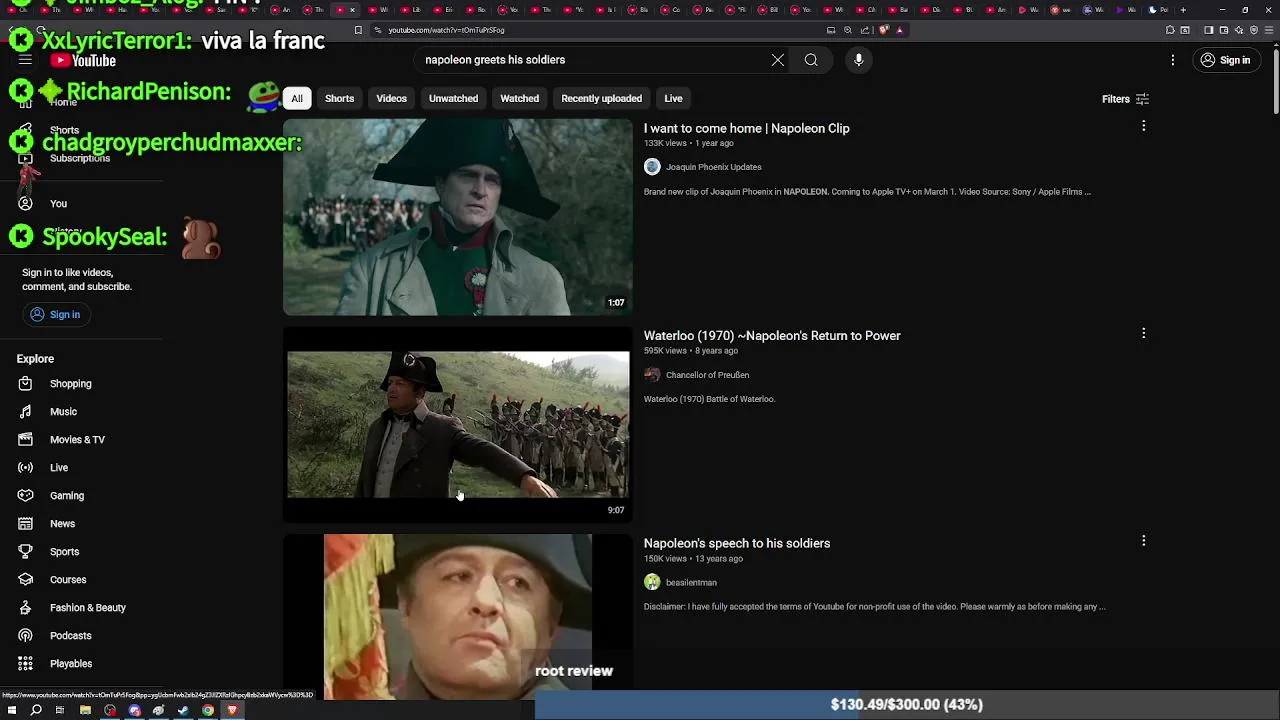Click the magnifier search button

point(811,60)
